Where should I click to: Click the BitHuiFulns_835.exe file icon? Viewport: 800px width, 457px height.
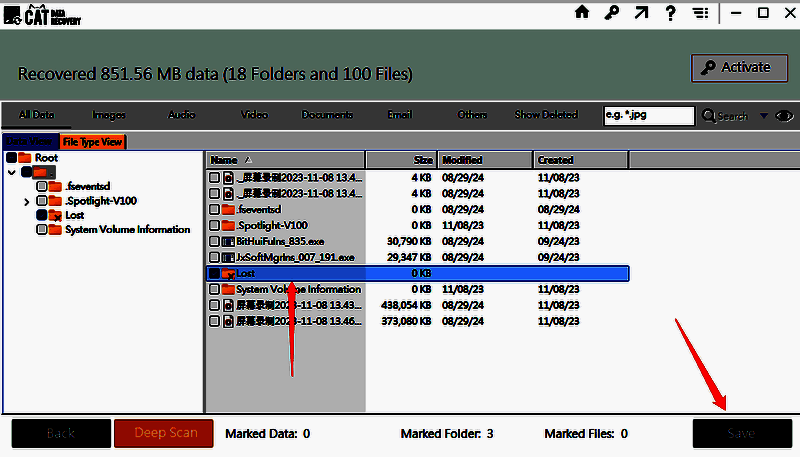click(228, 241)
